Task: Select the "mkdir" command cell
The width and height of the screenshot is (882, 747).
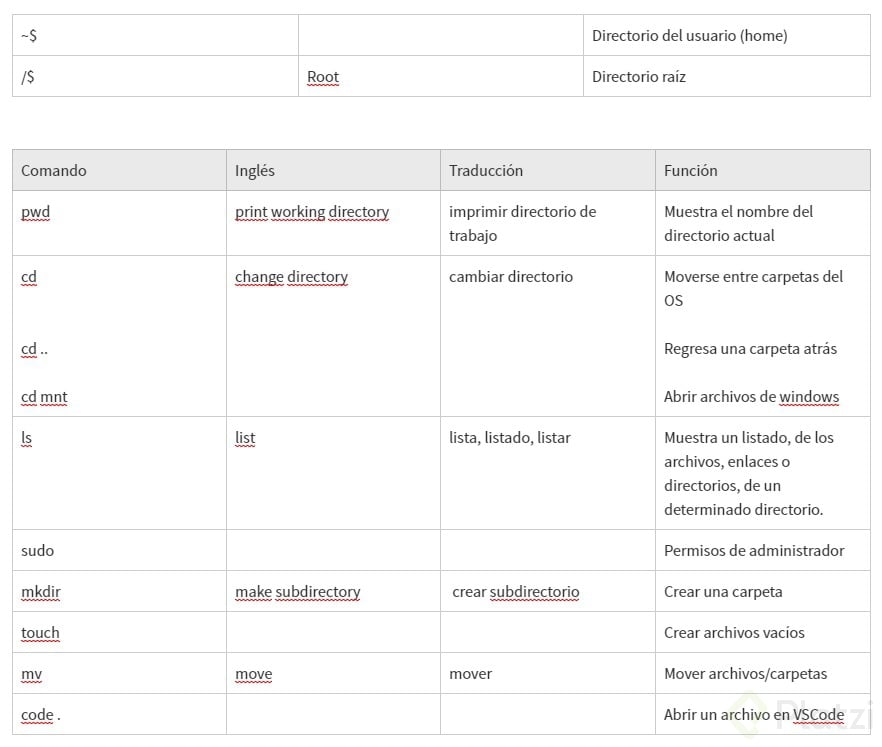Action: coord(41,592)
